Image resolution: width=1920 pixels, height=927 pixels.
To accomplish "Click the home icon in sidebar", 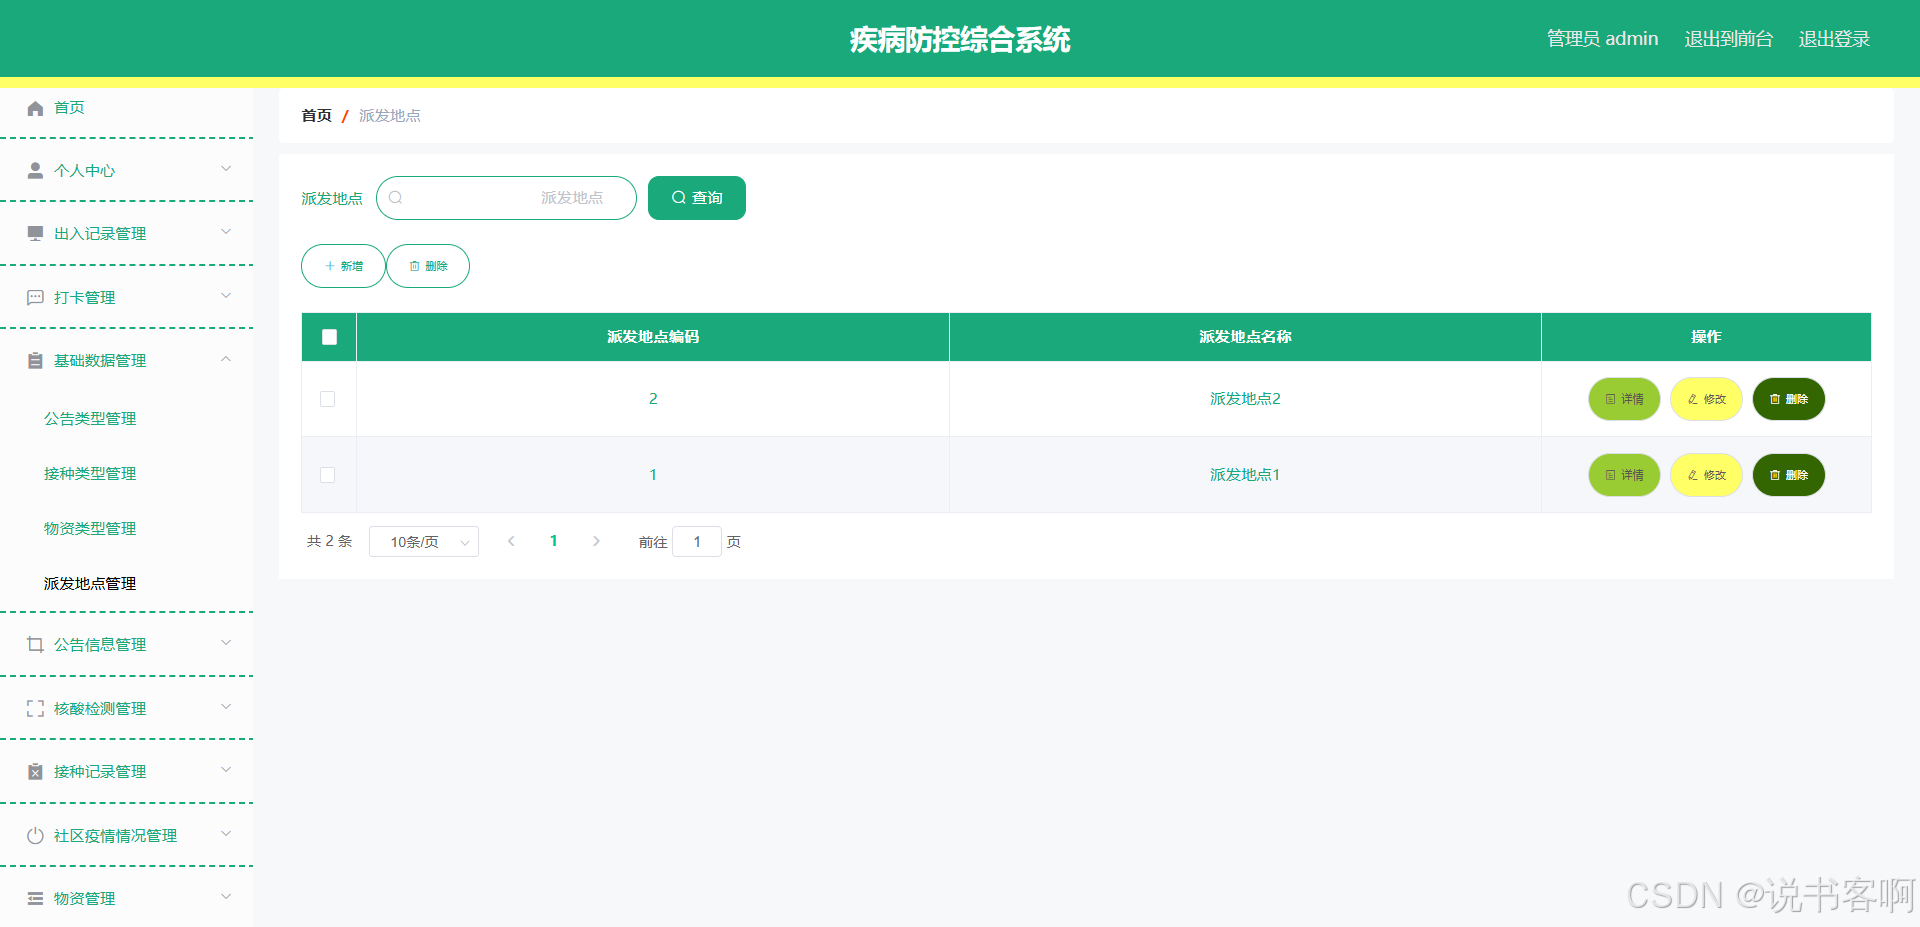I will (35, 108).
